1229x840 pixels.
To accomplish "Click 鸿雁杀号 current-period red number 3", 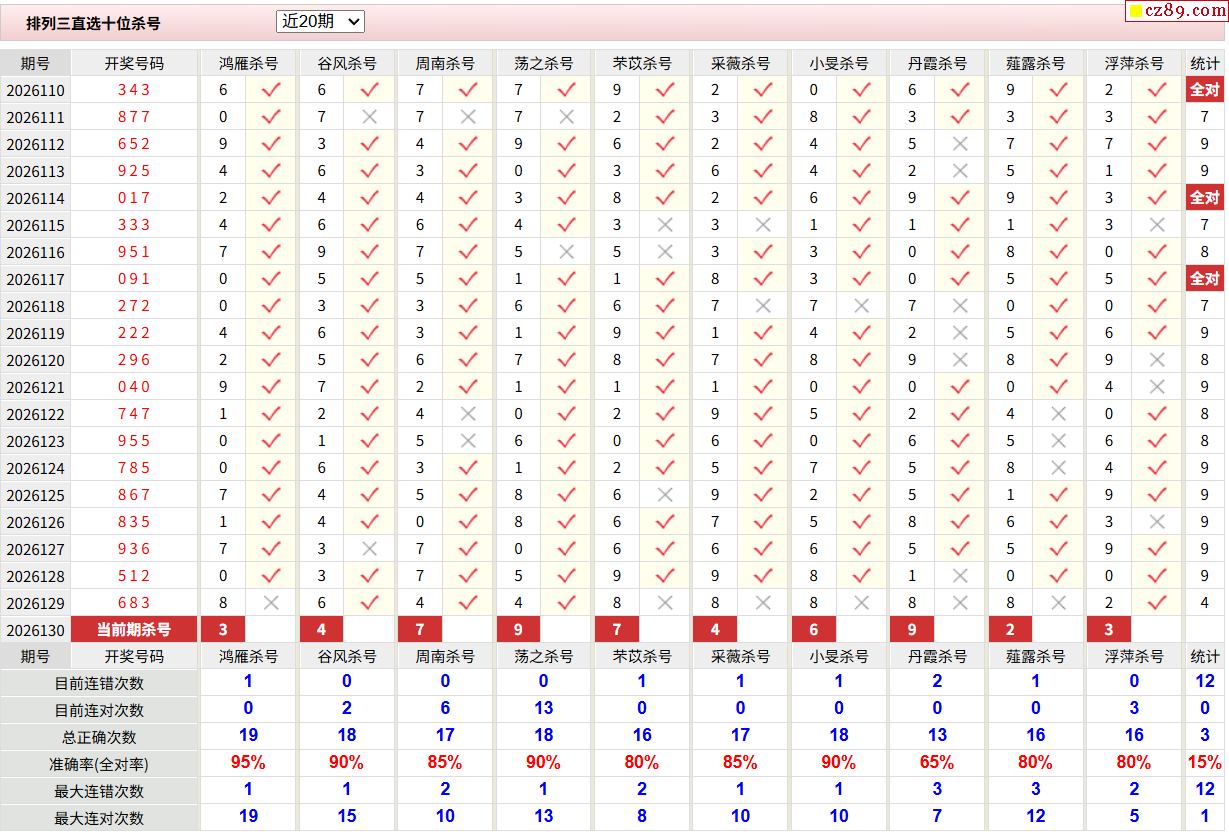I will [223, 630].
